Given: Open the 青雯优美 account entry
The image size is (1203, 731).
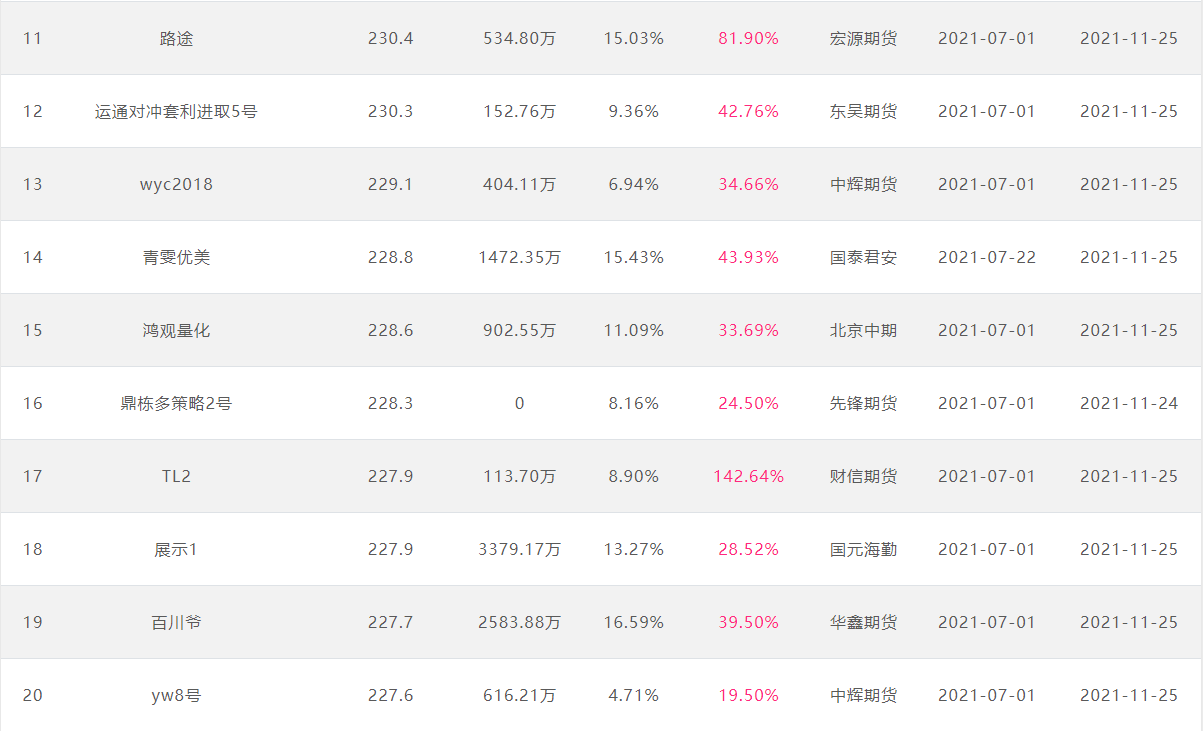Looking at the screenshot, I should [176, 258].
